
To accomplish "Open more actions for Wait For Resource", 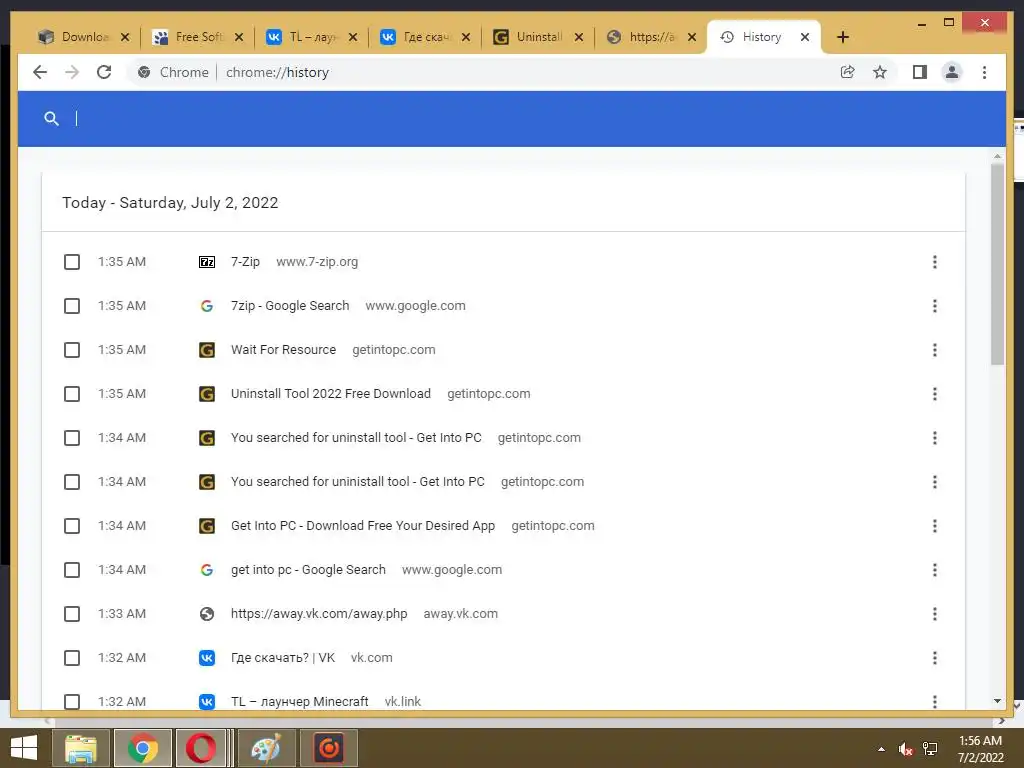I will tap(935, 350).
